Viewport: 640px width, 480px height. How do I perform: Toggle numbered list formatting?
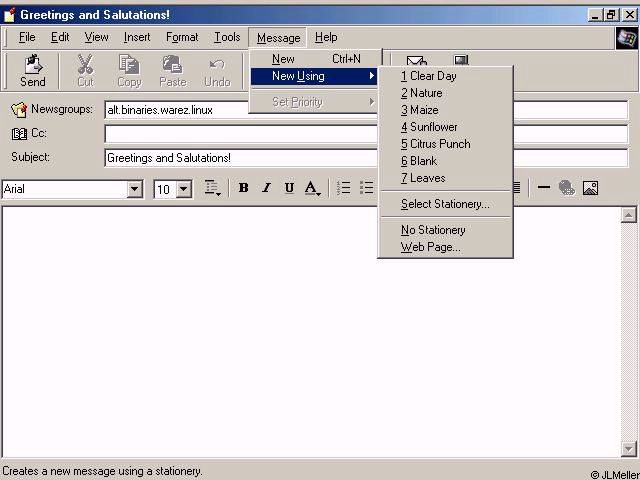[344, 188]
